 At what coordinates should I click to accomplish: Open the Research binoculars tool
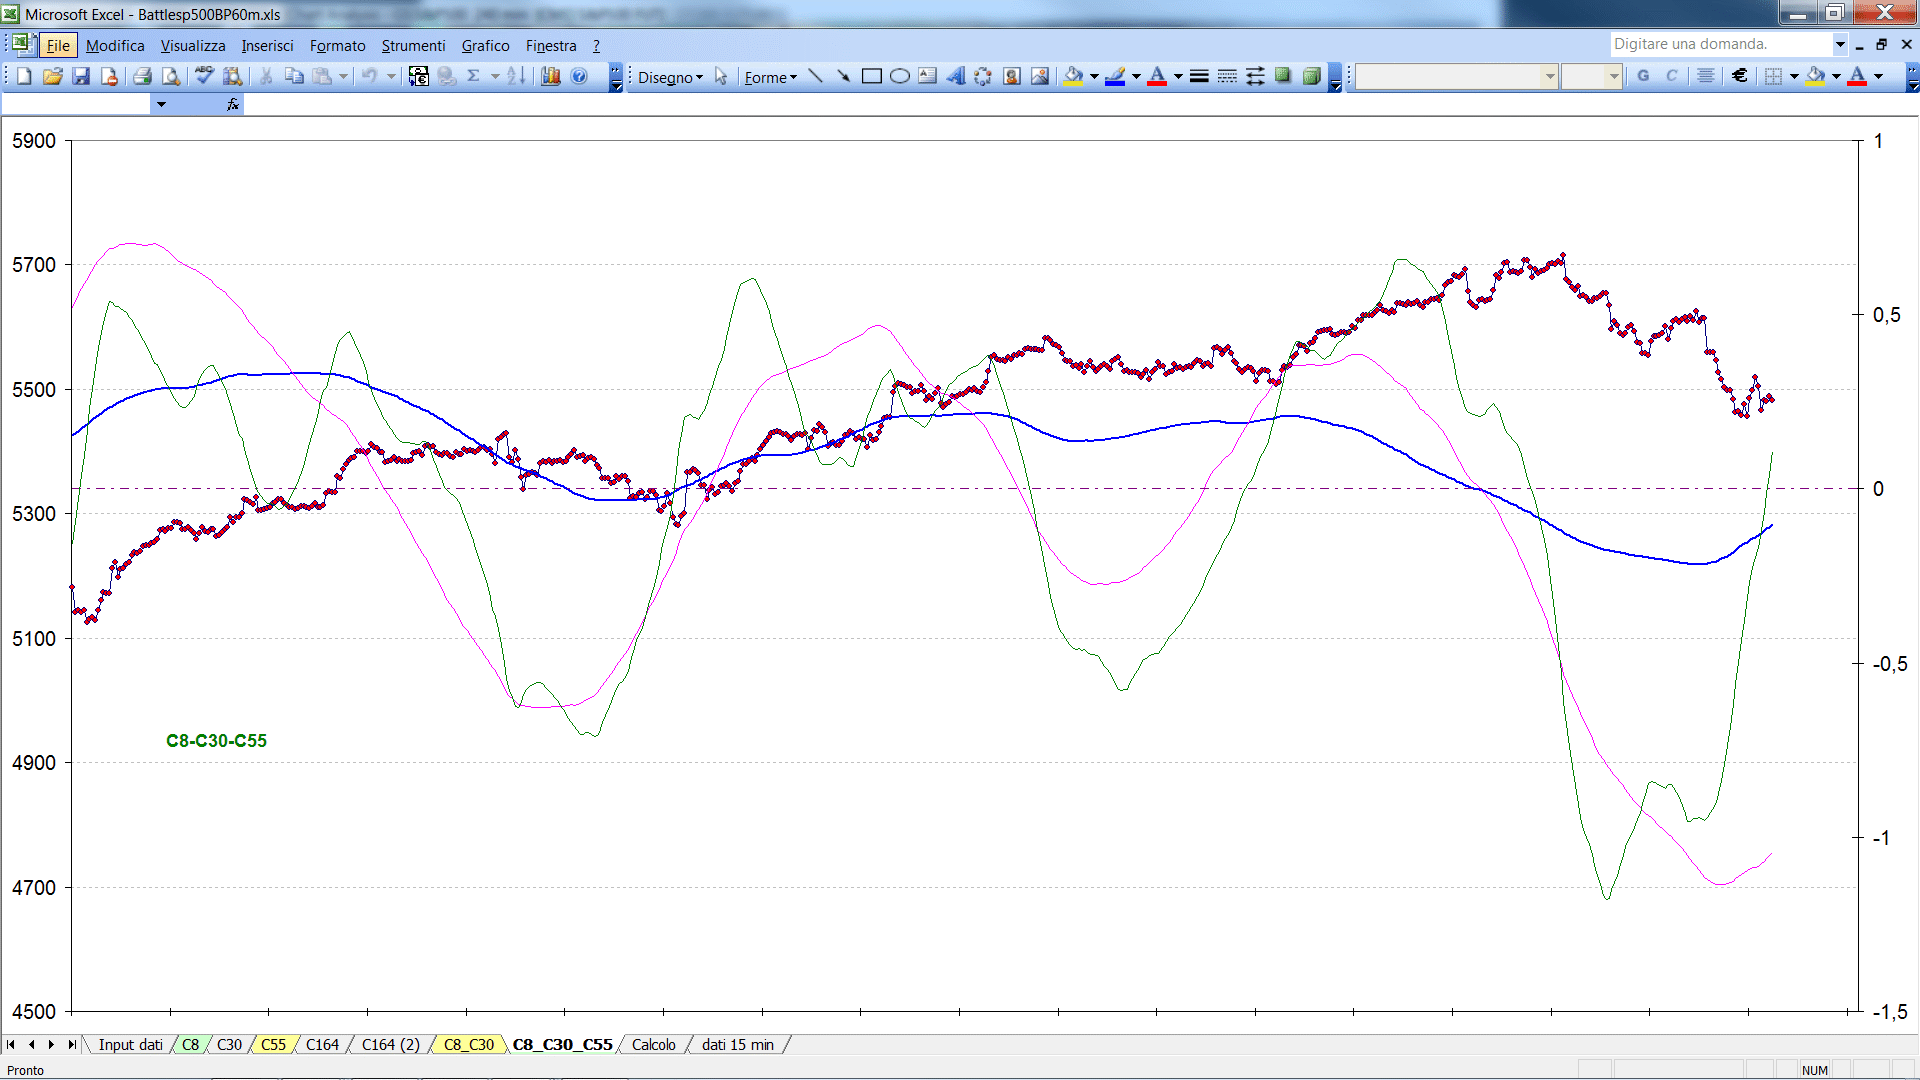coord(233,76)
